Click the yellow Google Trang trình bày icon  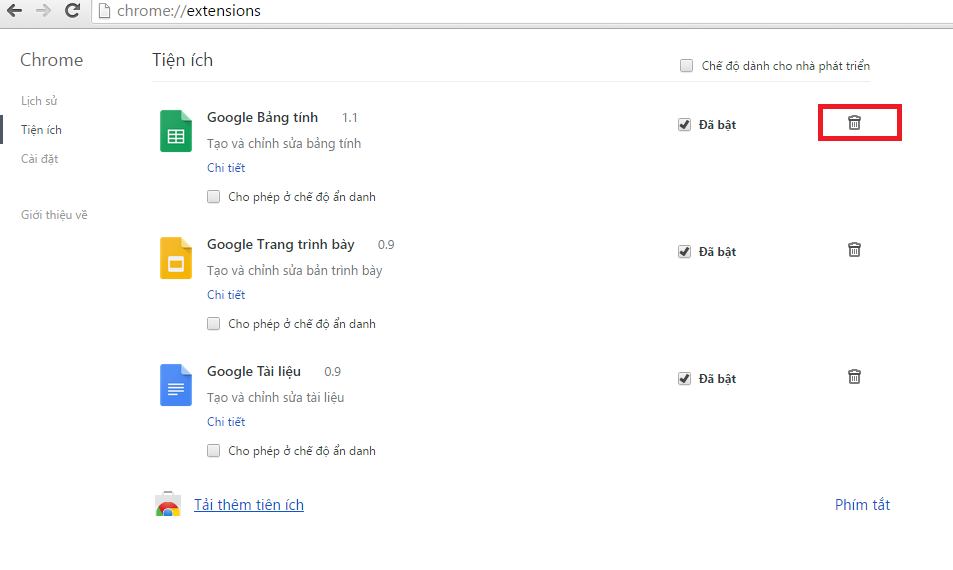coord(176,258)
